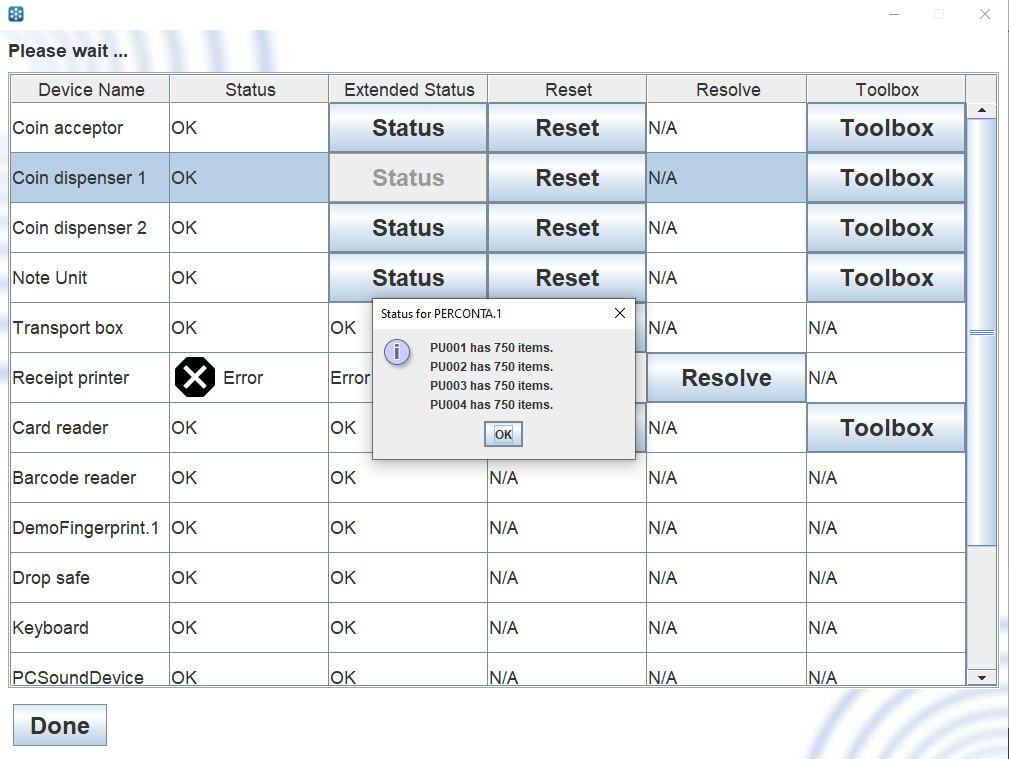Viewport: 1009px width, 759px height.
Task: Open Toolbox for Coin dispenser 1
Action: coord(886,178)
